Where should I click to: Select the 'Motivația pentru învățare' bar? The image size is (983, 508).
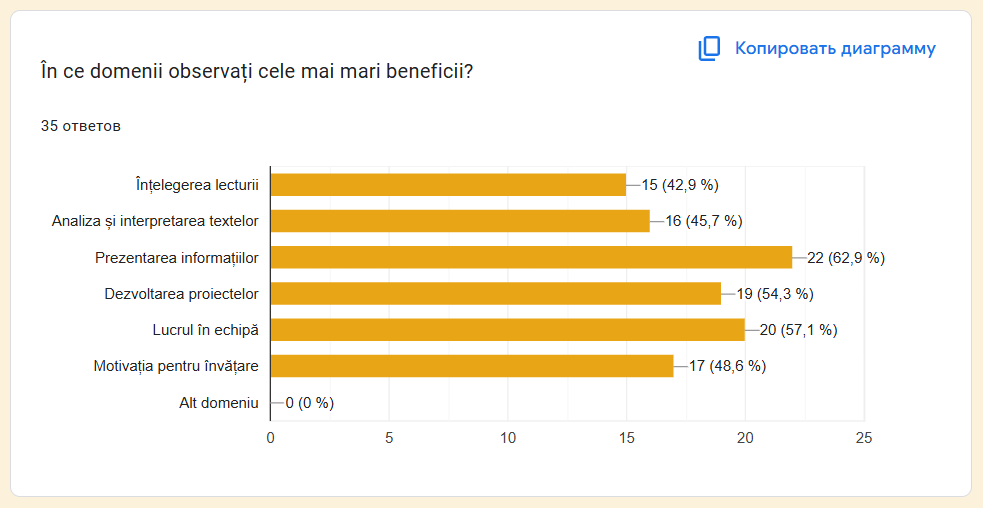click(472, 366)
